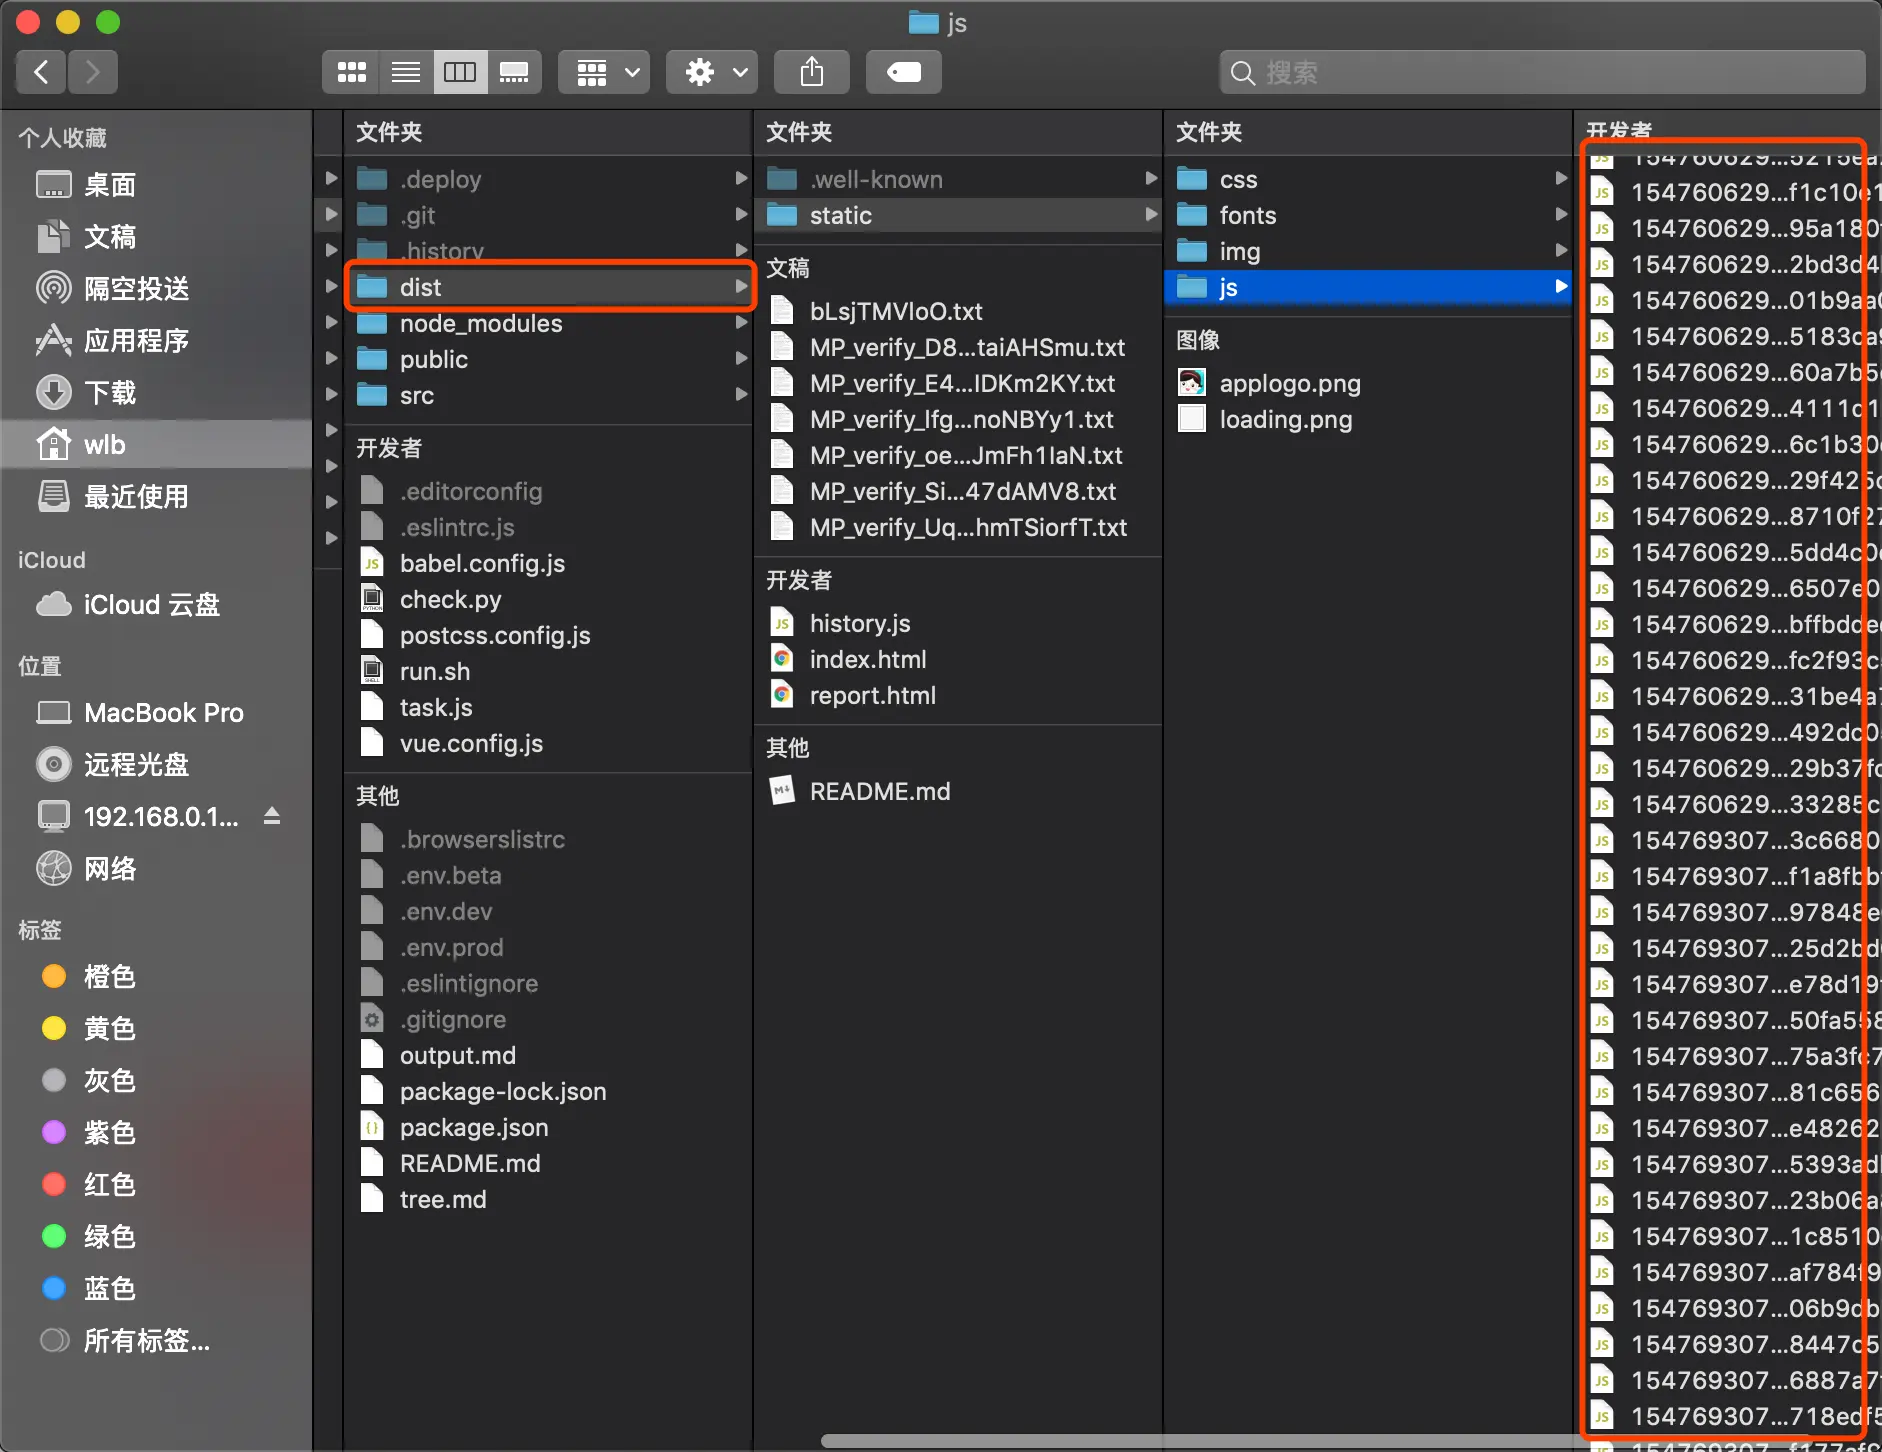
Task: Open the Share toolbar button
Action: pyautogui.click(x=812, y=72)
